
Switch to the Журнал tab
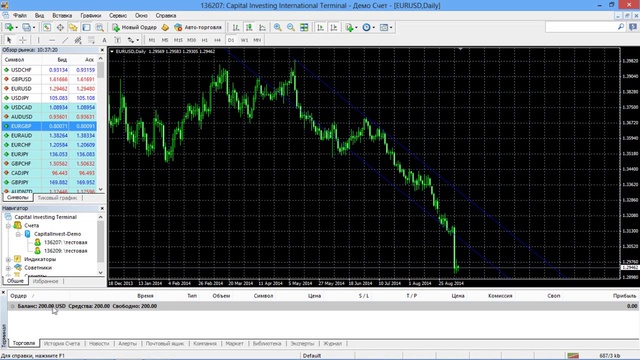333,344
